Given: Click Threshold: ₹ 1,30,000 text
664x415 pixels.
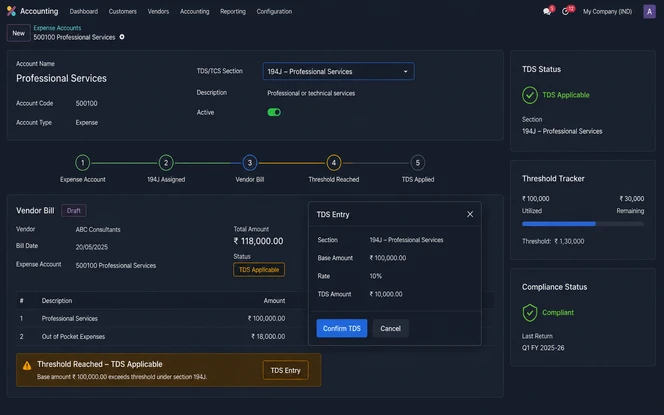Looking at the screenshot, I should coord(553,241).
